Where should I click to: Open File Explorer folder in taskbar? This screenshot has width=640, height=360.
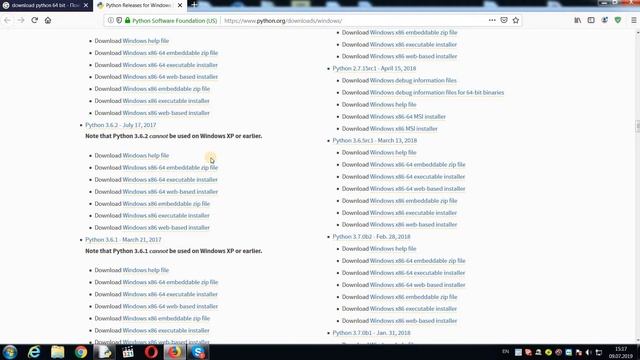58,352
